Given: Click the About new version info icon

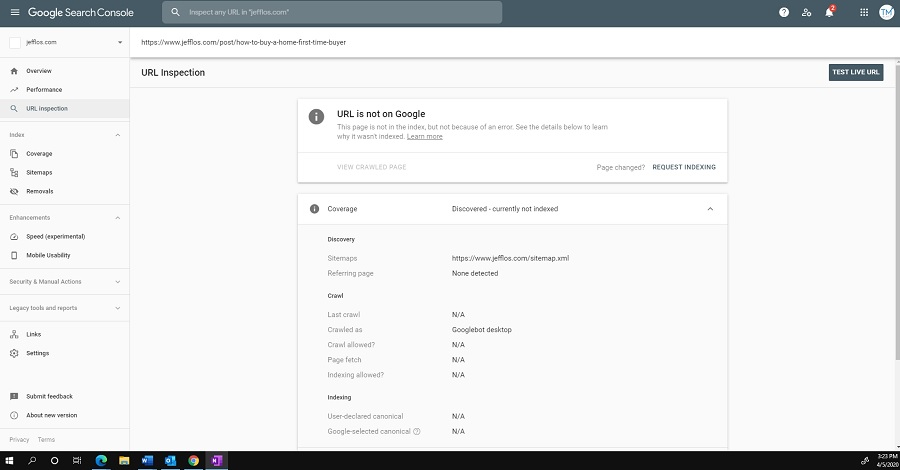Looking at the screenshot, I should pos(14,415).
